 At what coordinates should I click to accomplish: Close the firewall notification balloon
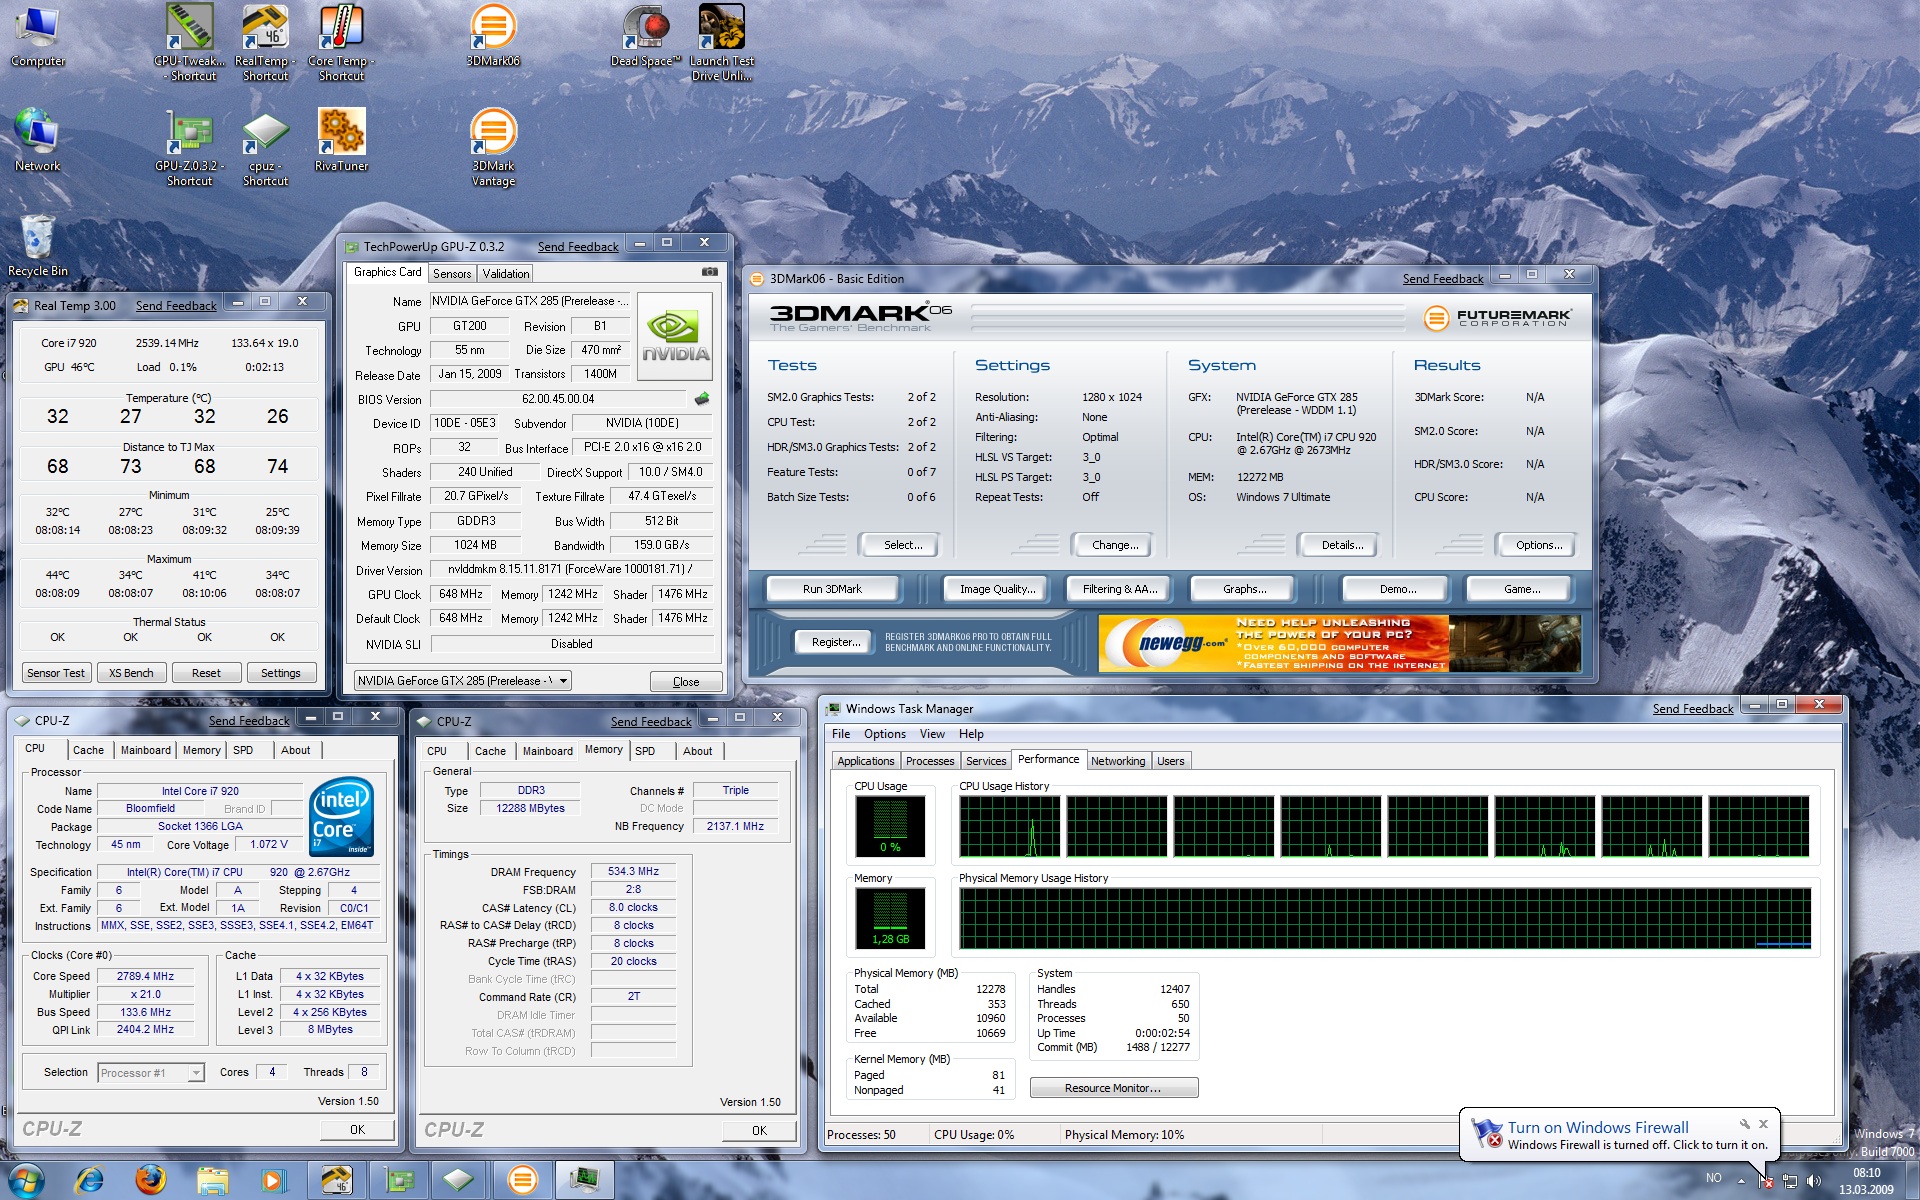coord(1763,1124)
